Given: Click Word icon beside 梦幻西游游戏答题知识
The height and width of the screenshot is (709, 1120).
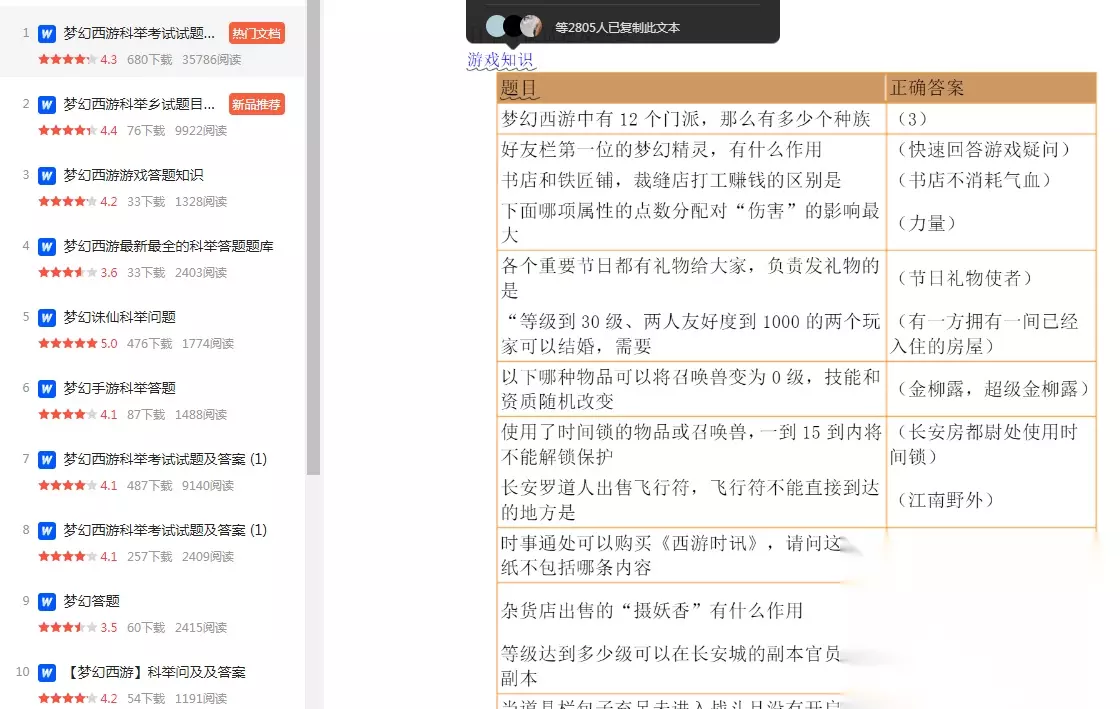Looking at the screenshot, I should tap(47, 176).
